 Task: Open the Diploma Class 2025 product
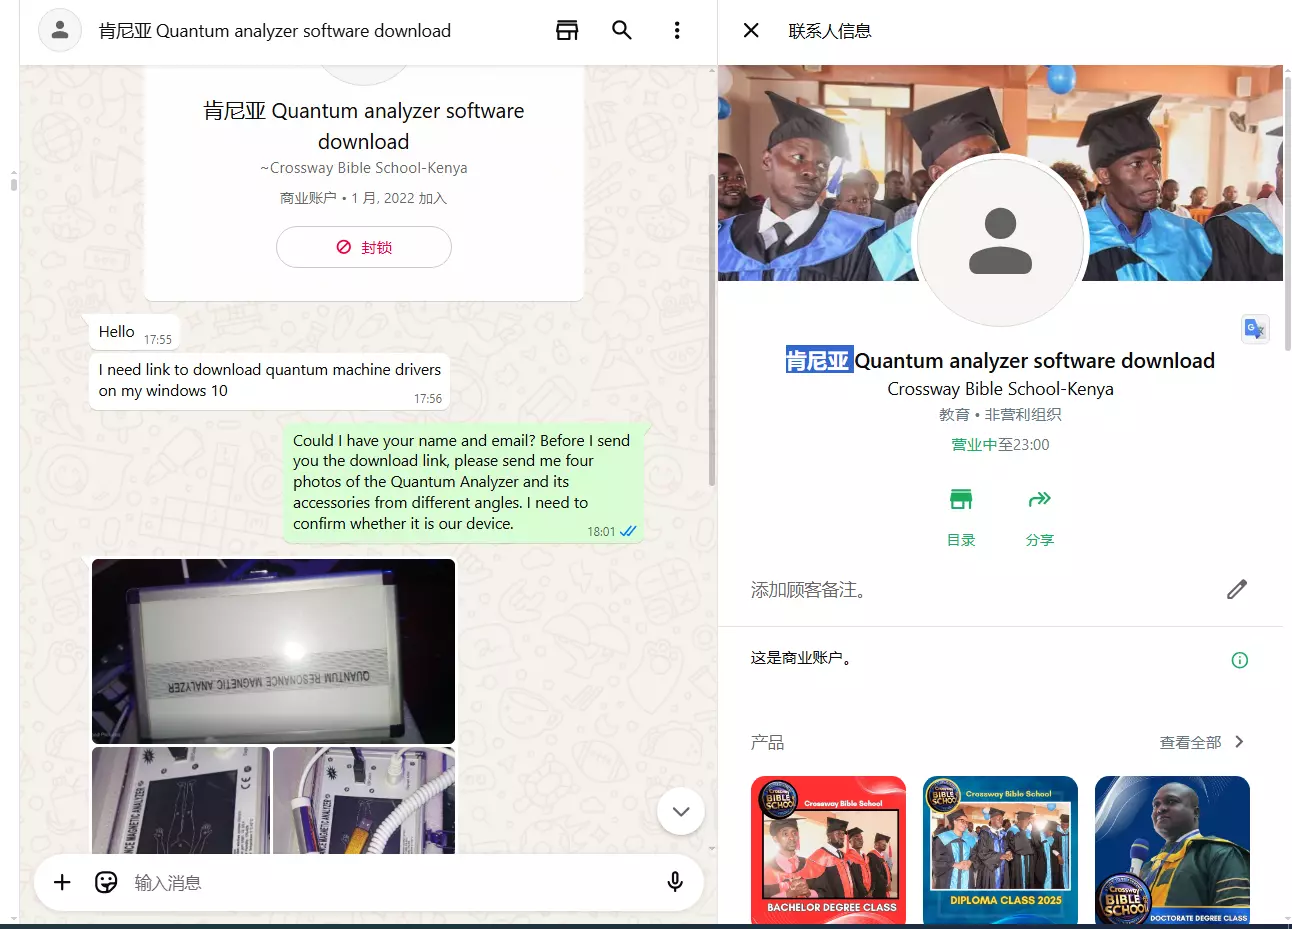[1000, 849]
